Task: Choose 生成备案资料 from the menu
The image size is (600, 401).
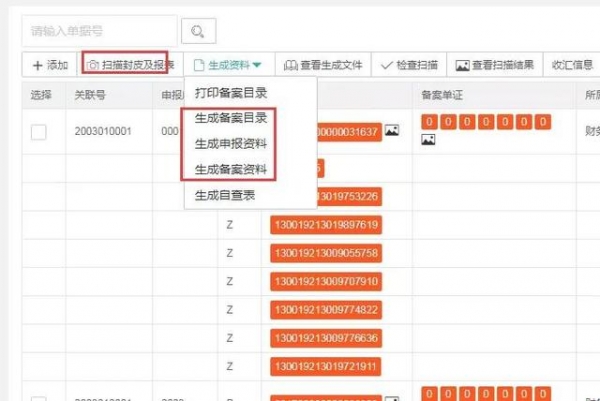Action: pos(231,168)
